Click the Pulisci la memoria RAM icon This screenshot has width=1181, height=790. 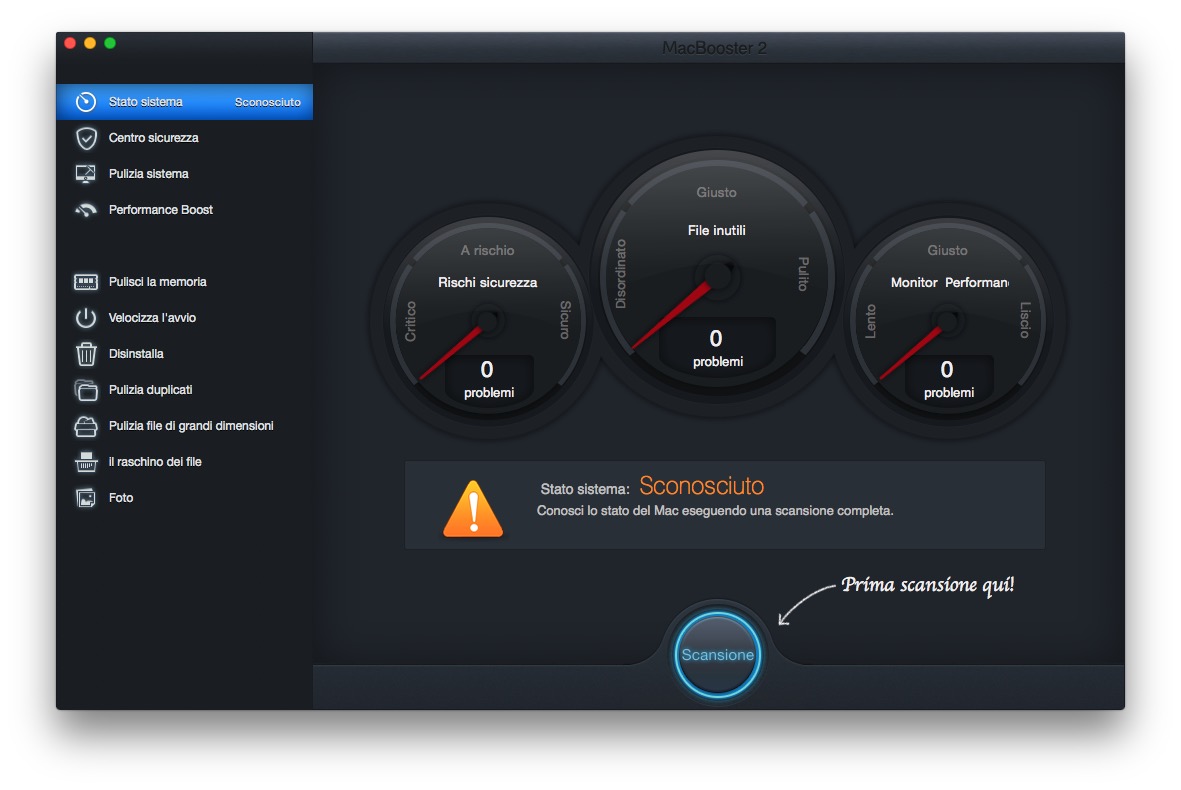pos(86,282)
